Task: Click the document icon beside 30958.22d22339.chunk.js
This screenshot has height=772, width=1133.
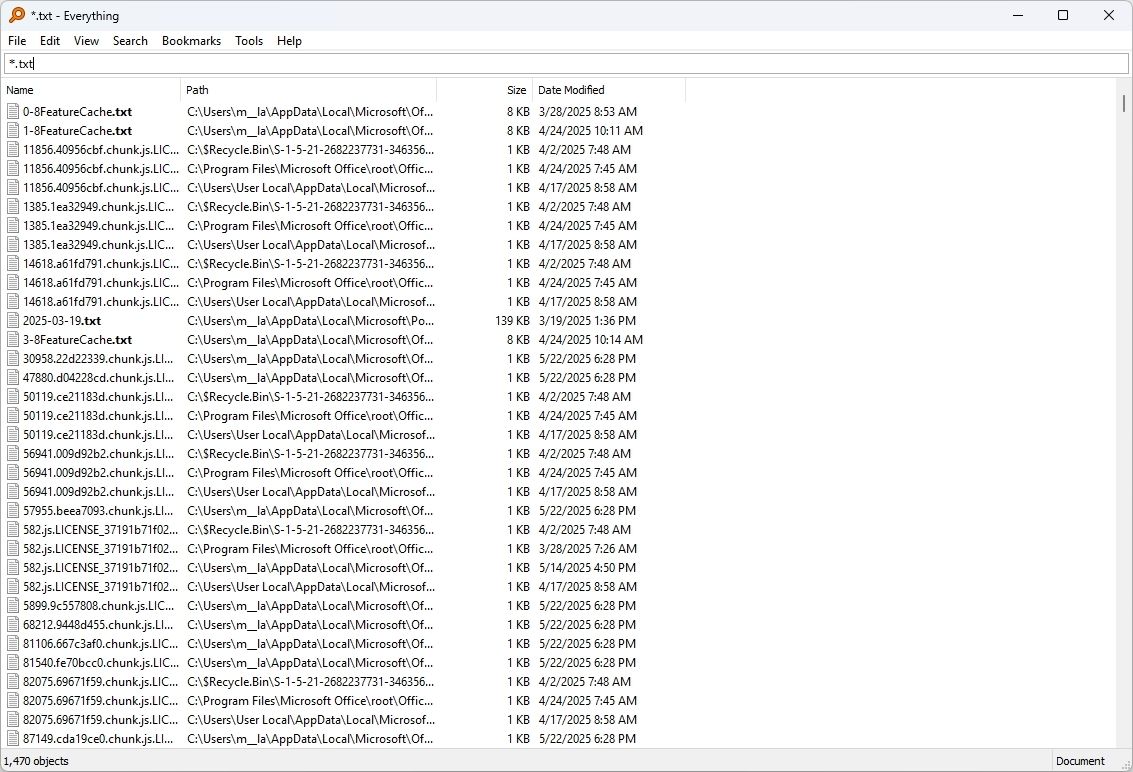Action: coord(12,358)
